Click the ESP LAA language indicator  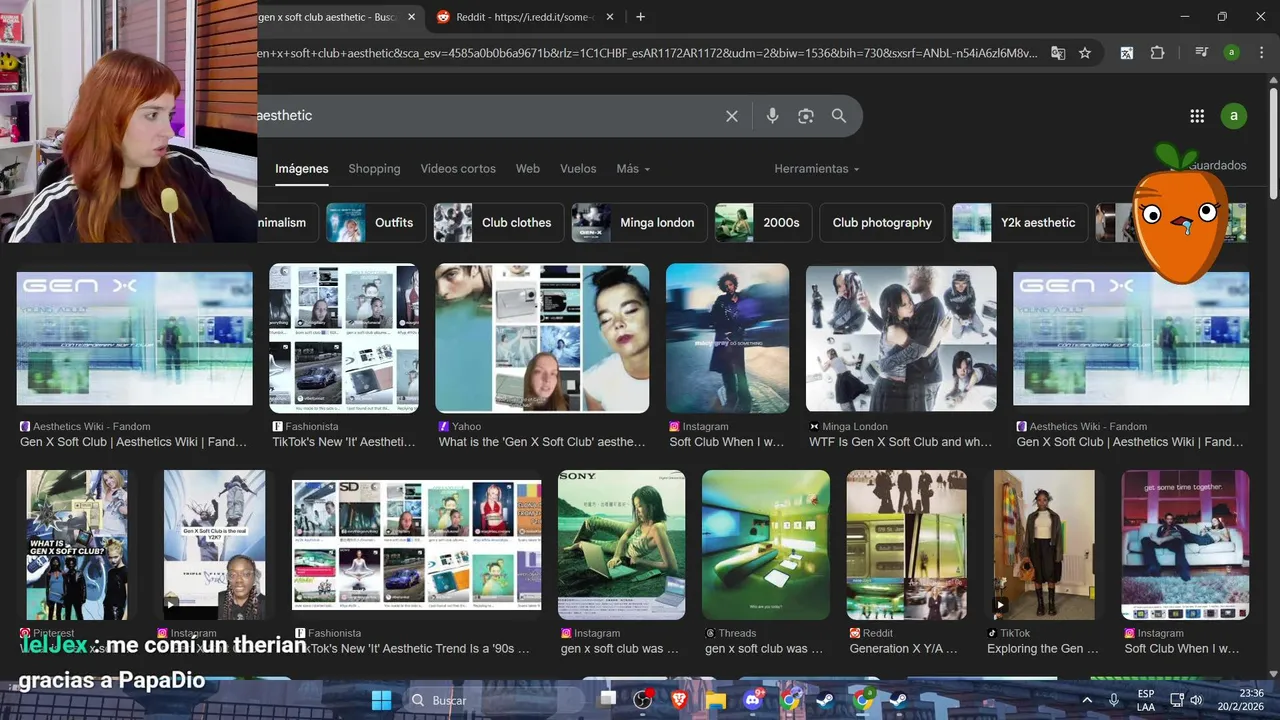click(1146, 700)
